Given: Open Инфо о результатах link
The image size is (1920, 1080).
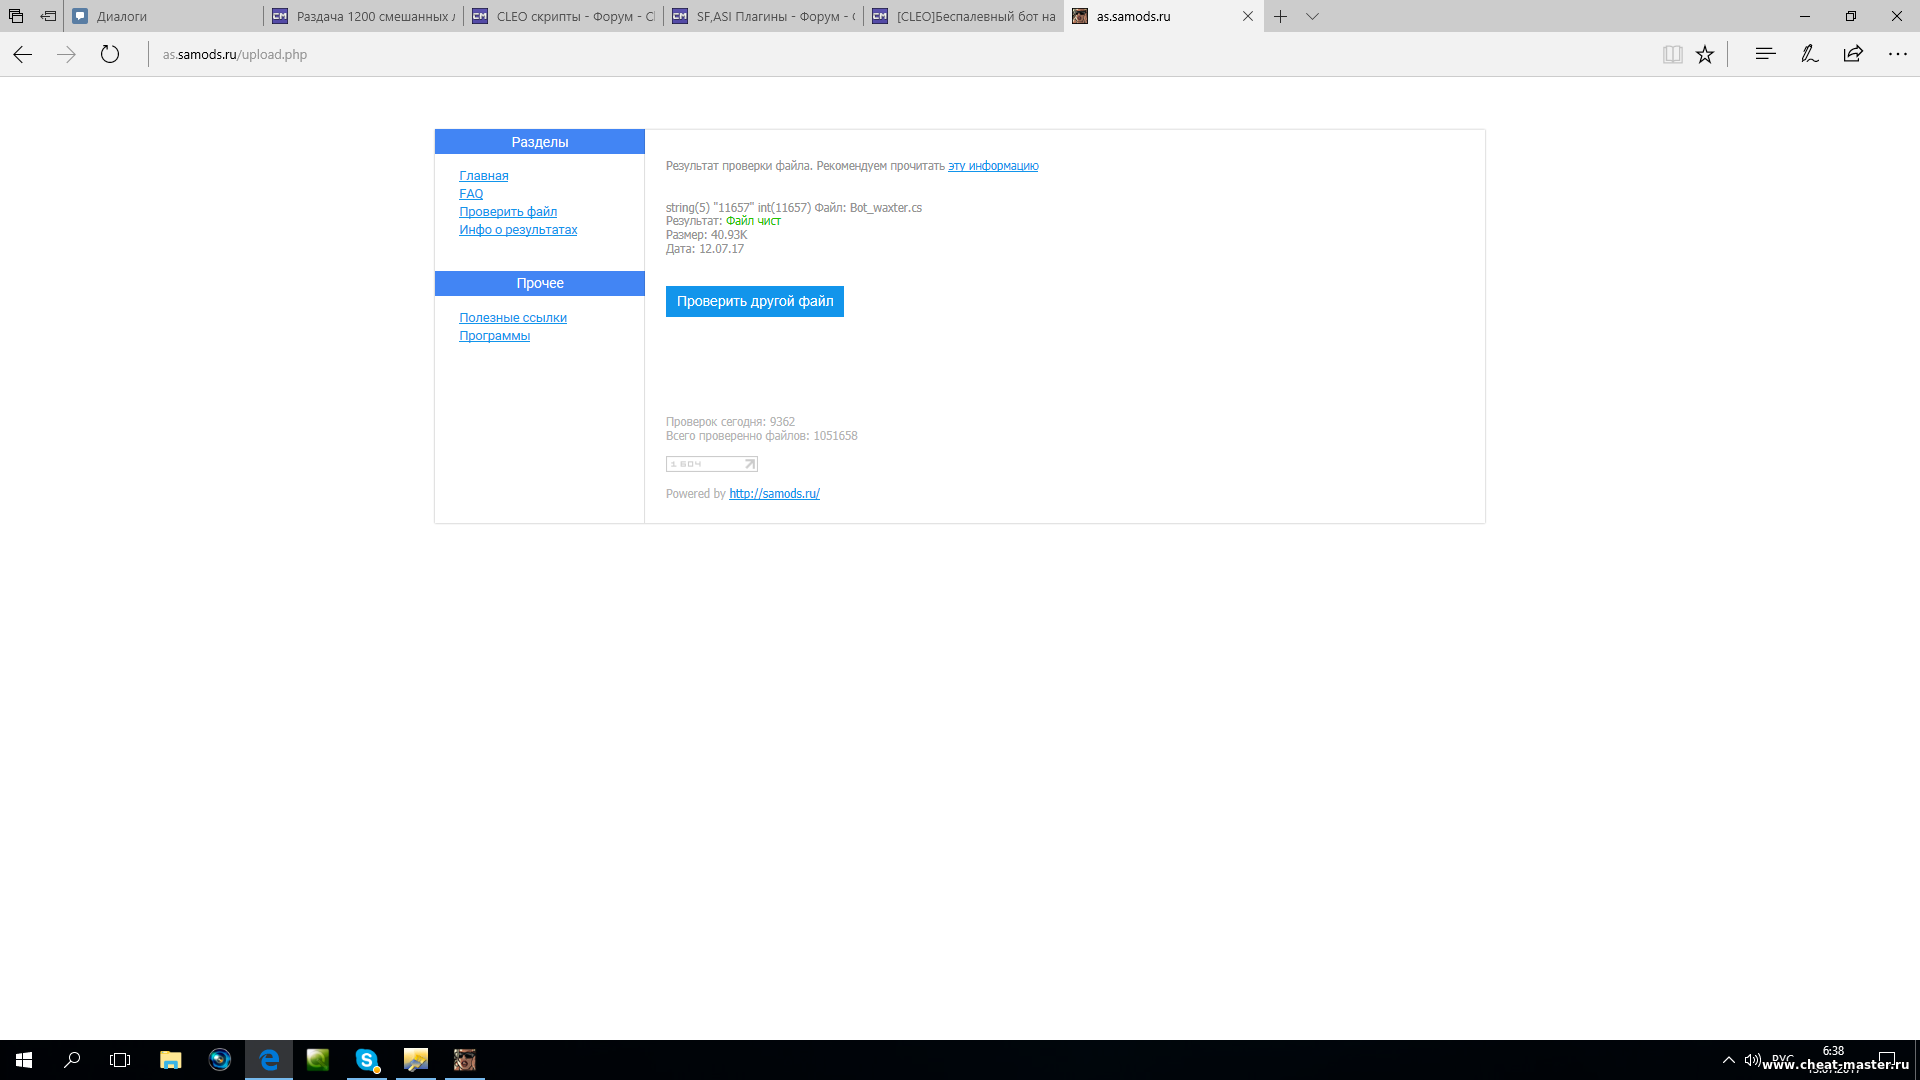Looking at the screenshot, I should tap(518, 230).
